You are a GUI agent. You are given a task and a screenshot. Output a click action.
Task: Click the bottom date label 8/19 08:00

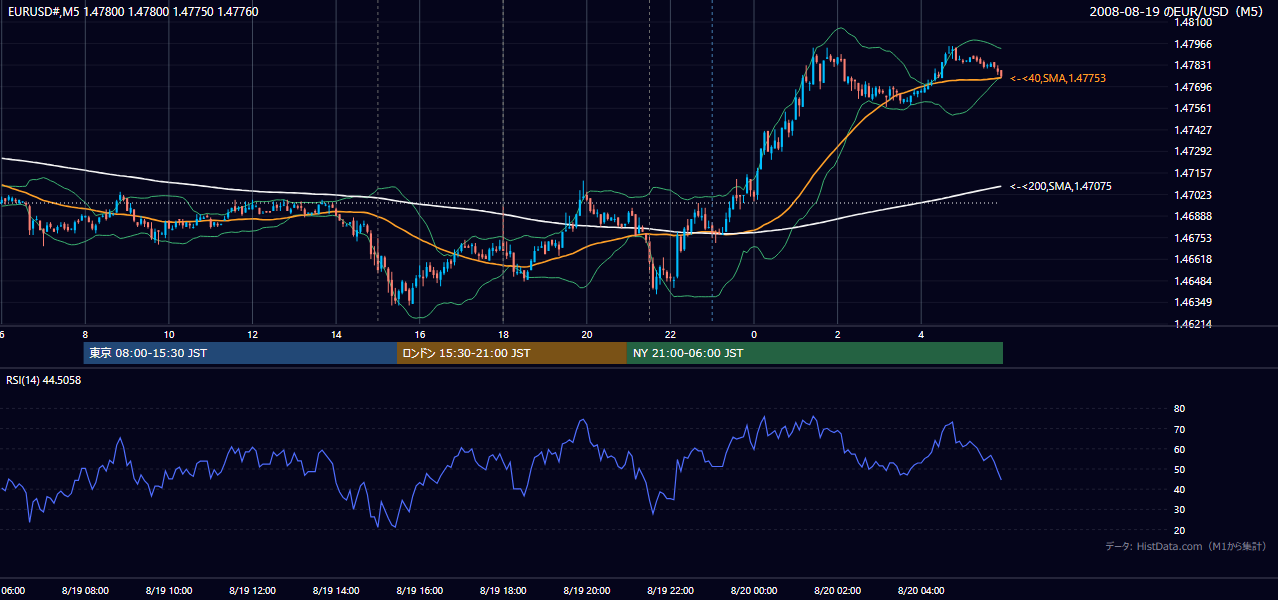coord(85,591)
